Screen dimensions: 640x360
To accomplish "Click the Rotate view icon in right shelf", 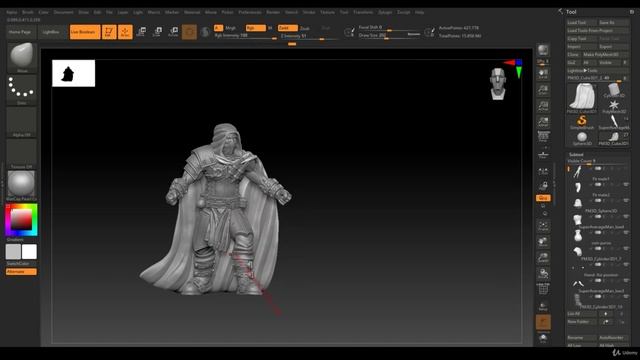I will (543, 273).
